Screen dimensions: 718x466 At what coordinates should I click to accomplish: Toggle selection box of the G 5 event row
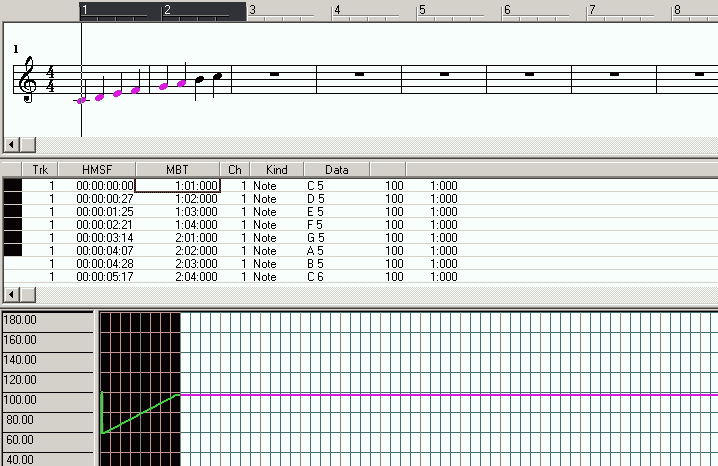12,238
